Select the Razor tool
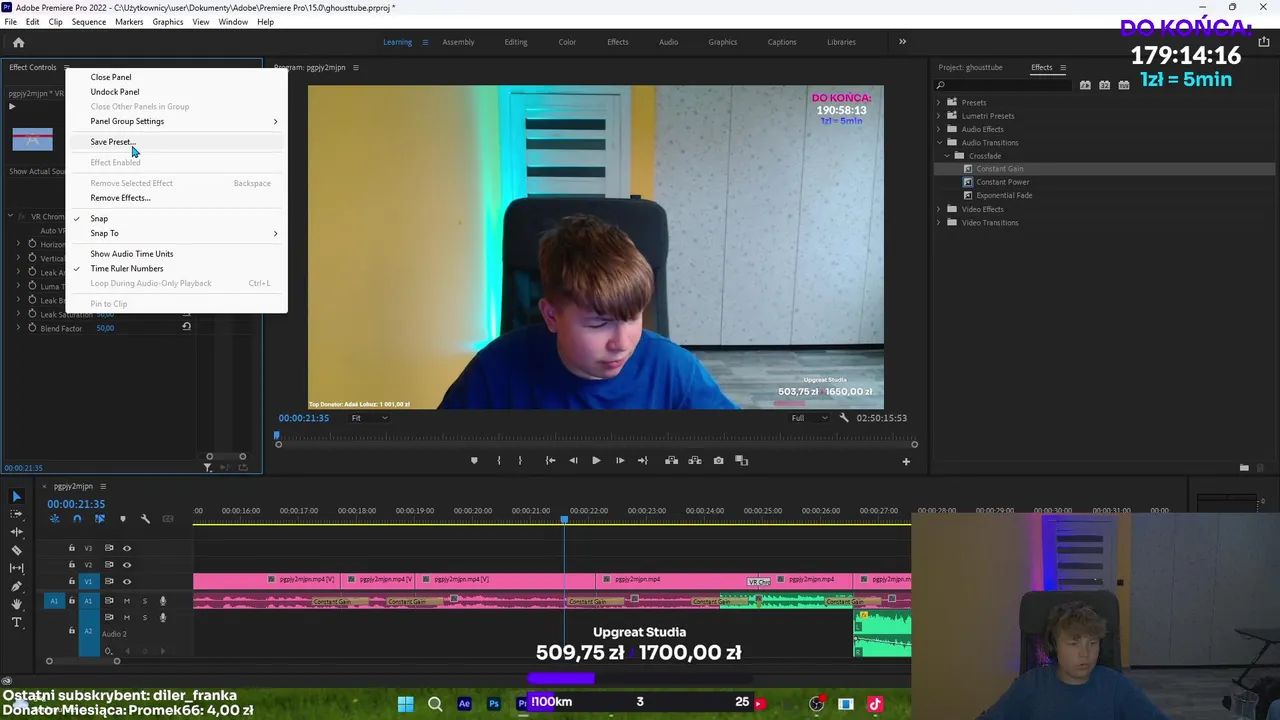 coord(16,550)
